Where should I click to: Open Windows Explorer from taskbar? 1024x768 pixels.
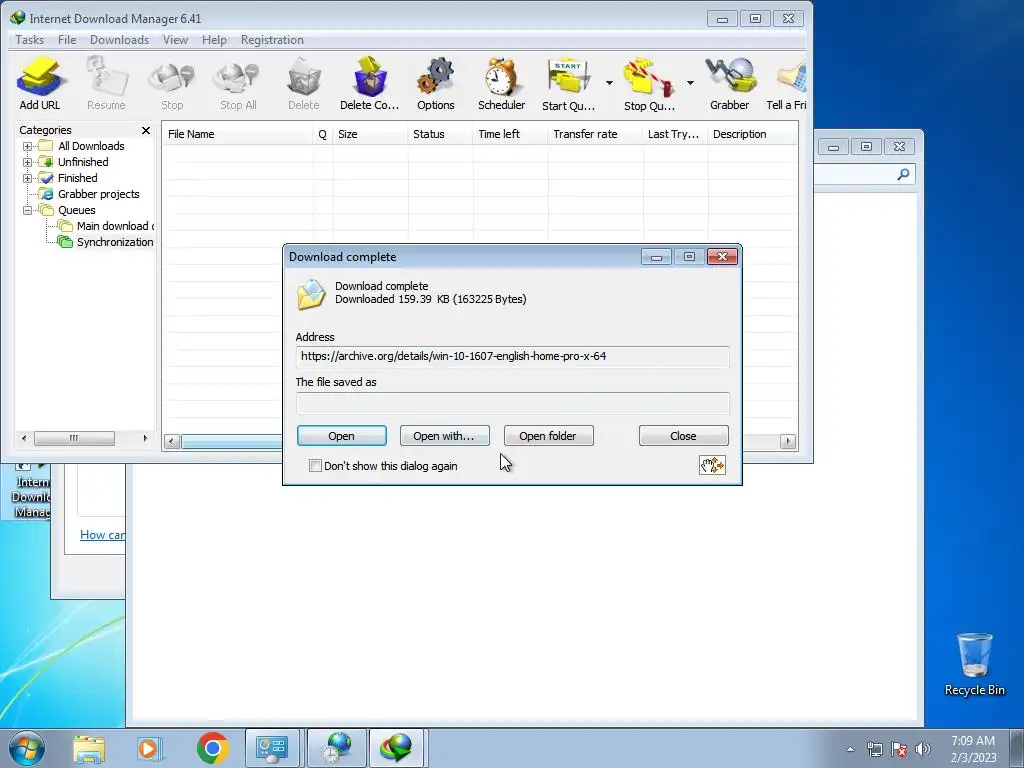[x=89, y=748]
